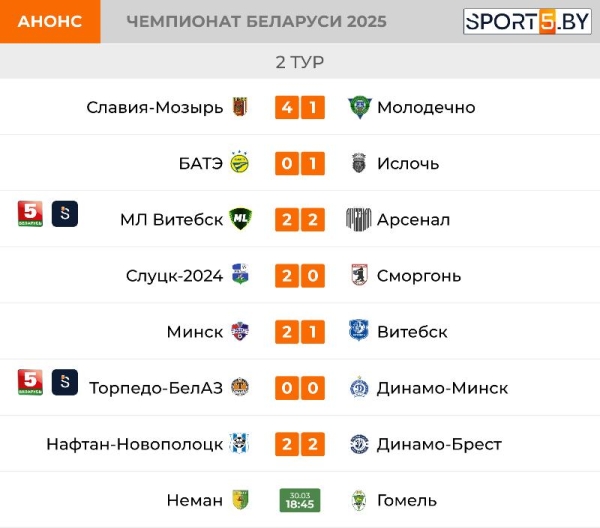This screenshot has height=528, width=600.
Task: Click the Динамо-Минск team name
Action: (442, 388)
